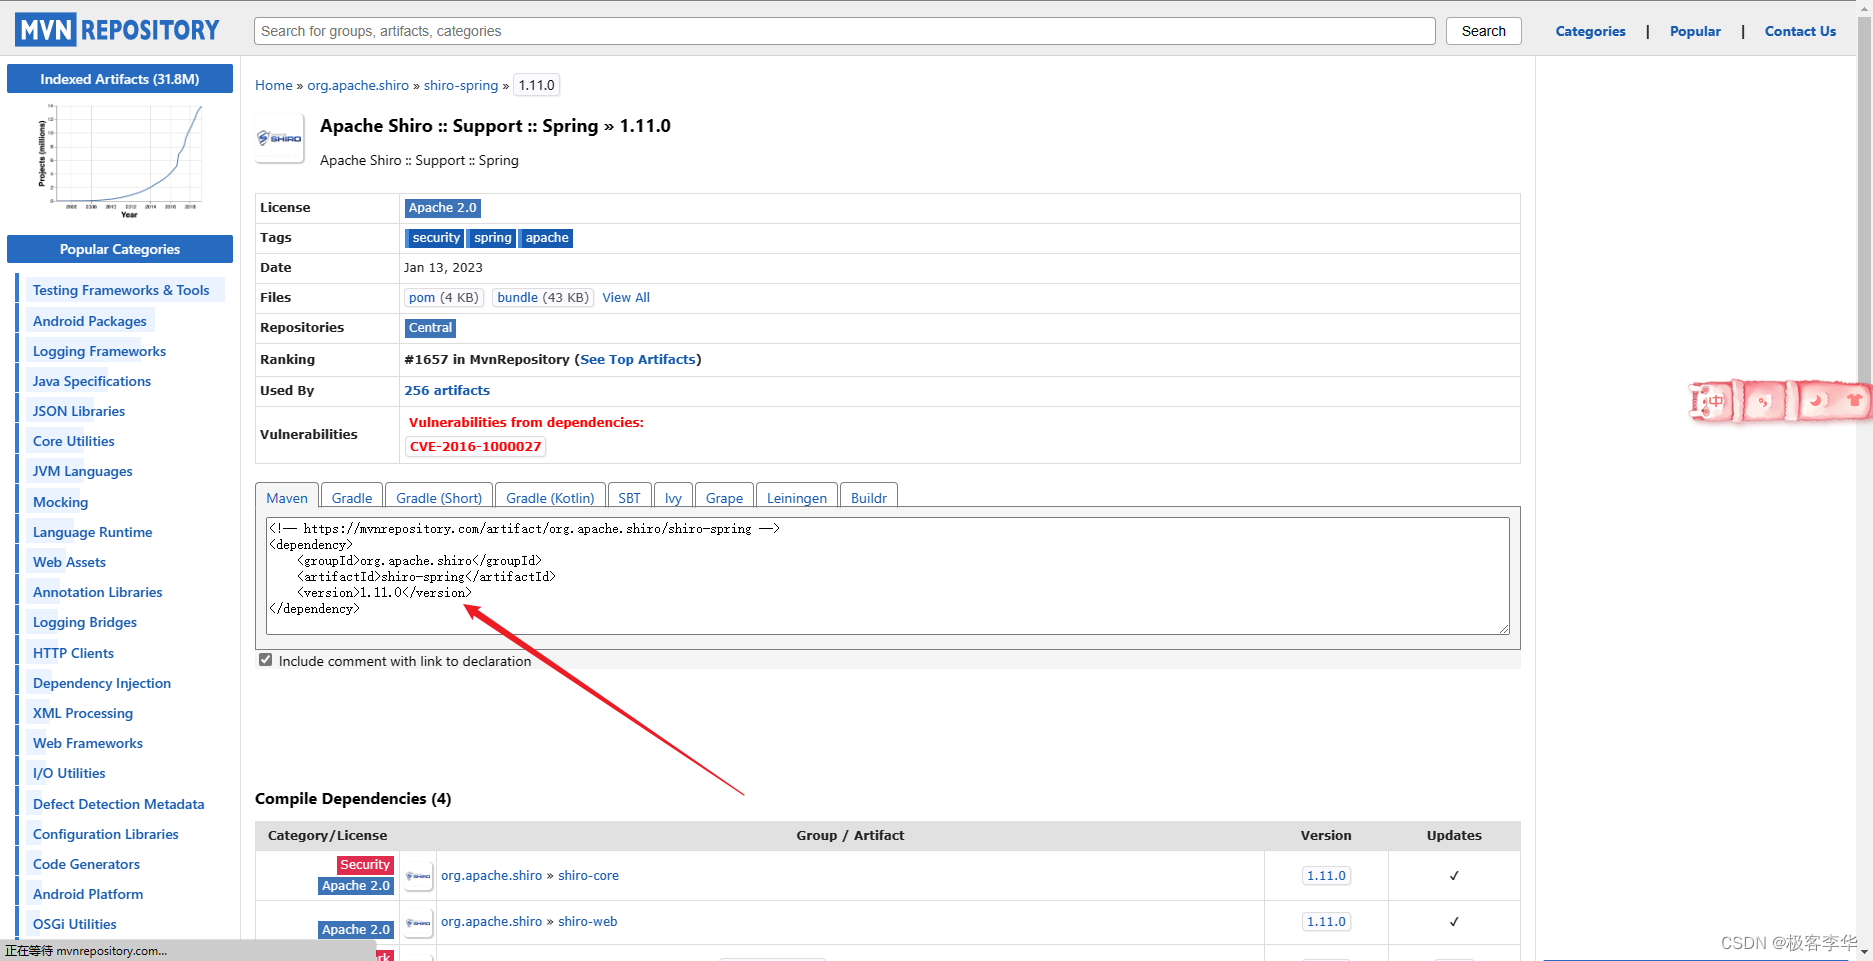Switch to the Maven tab
This screenshot has width=1873, height=961.
click(287, 498)
